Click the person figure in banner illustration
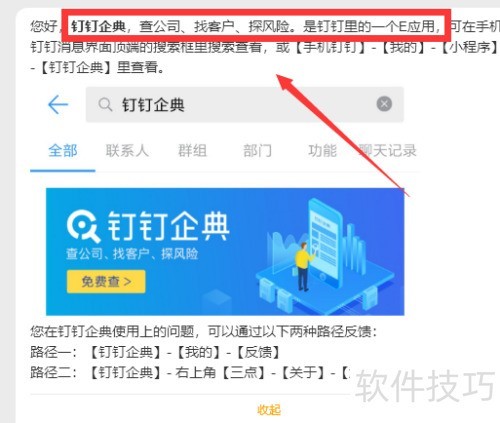This screenshot has width=500, height=423. 304,266
